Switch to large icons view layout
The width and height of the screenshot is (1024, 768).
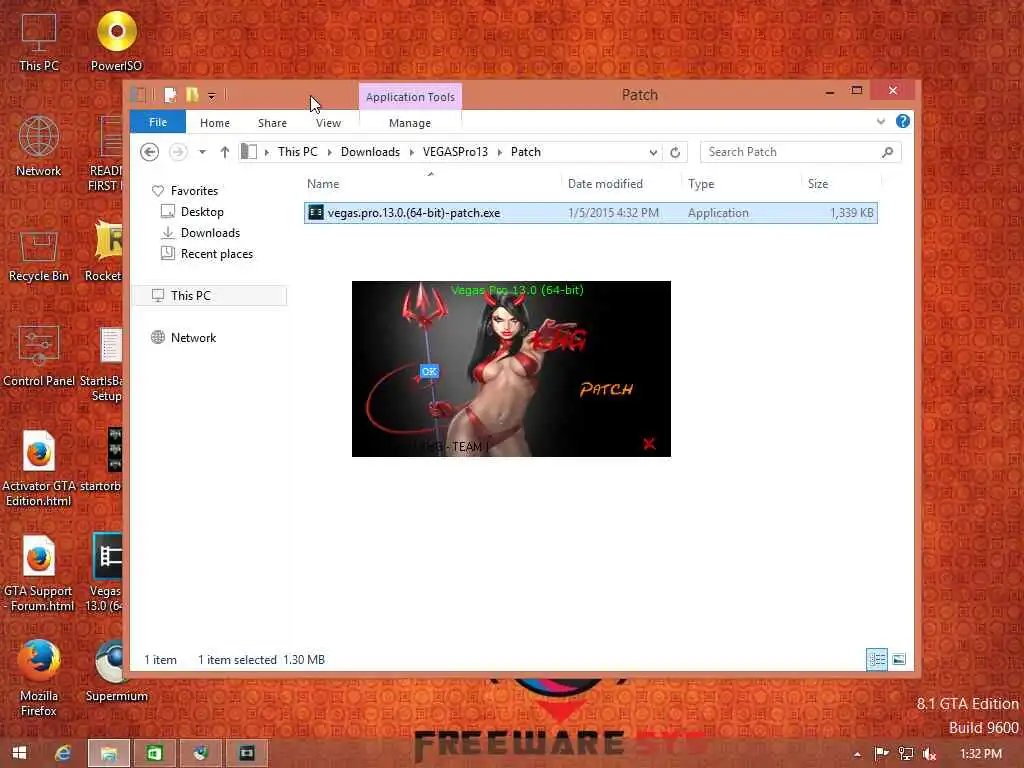click(899, 660)
